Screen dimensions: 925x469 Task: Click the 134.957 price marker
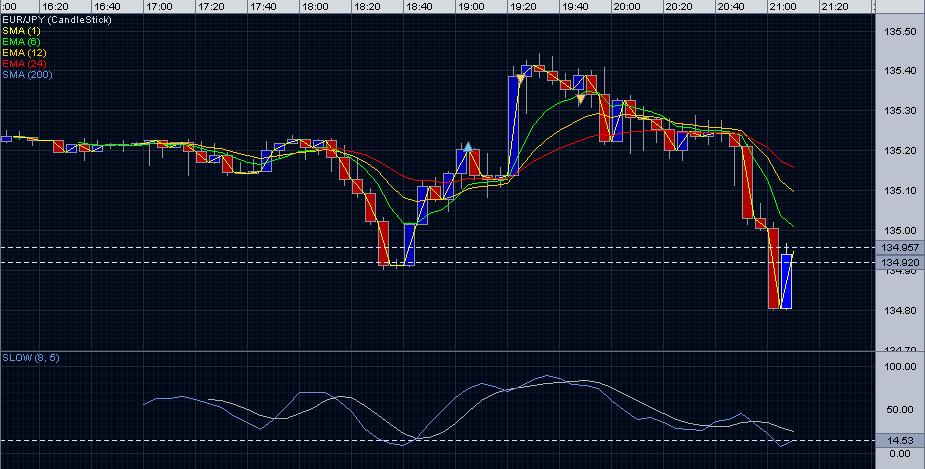click(900, 247)
